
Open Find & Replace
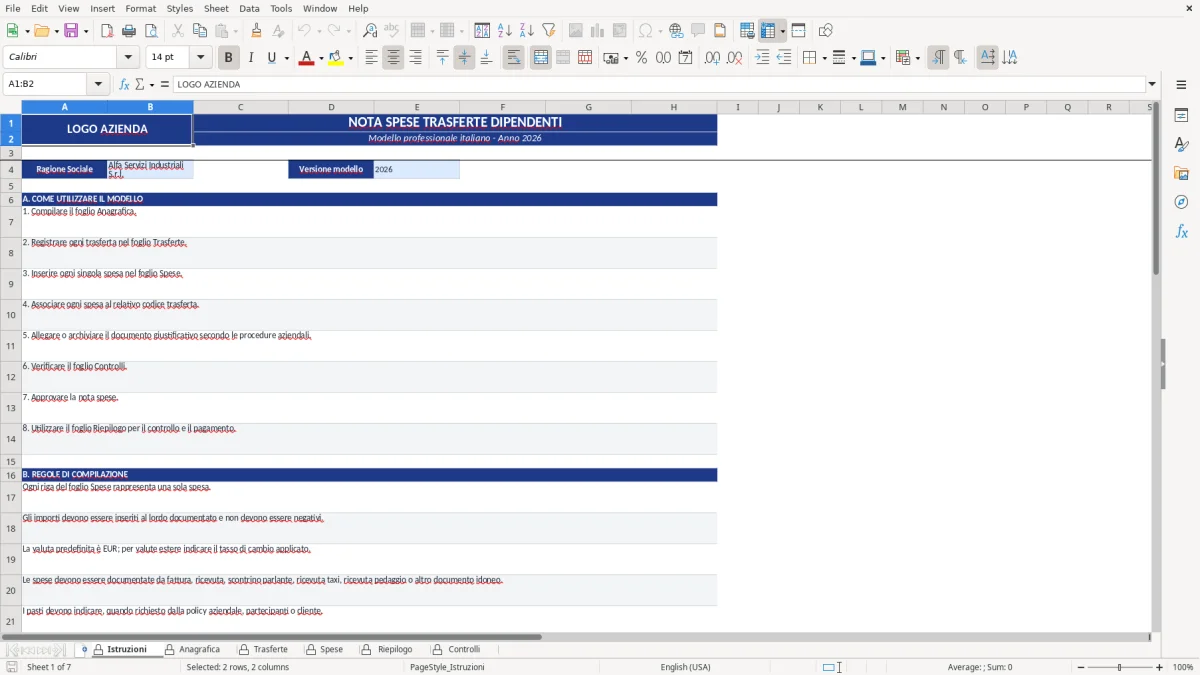click(x=370, y=31)
